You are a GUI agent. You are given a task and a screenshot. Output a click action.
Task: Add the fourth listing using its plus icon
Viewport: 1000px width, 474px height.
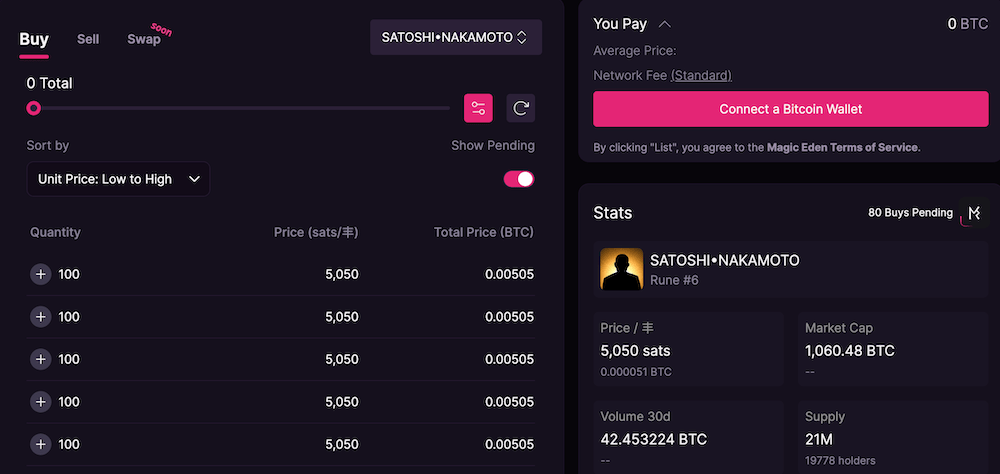point(40,402)
